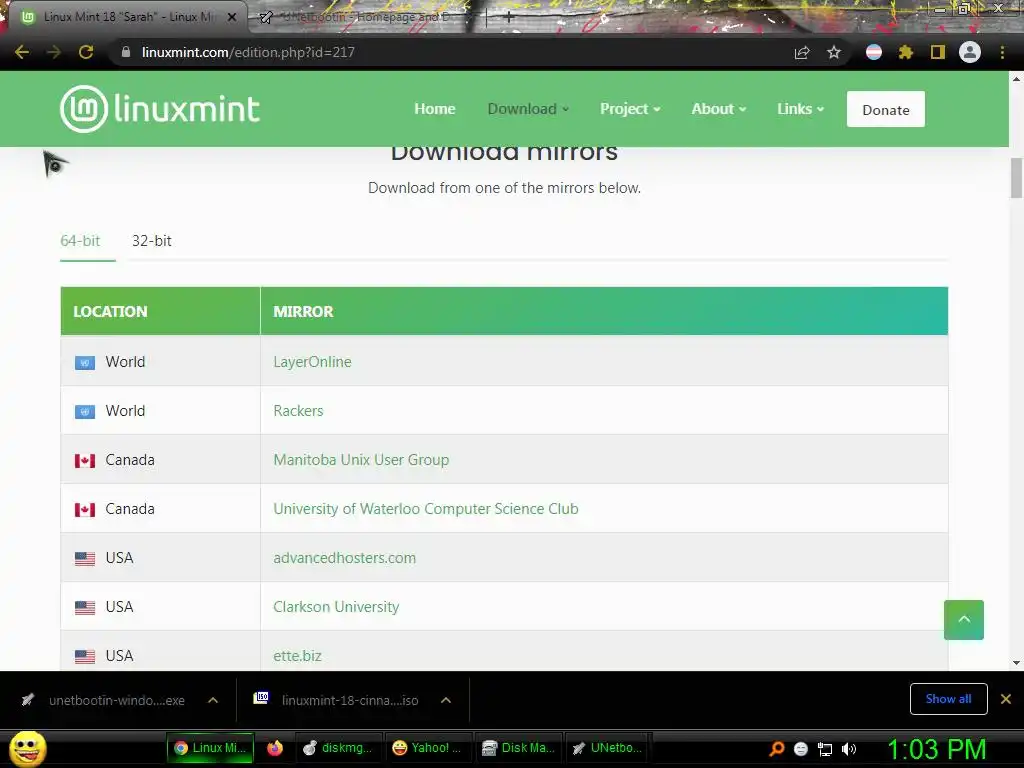Open the profile avatar icon
1024x768 pixels.
(x=970, y=52)
